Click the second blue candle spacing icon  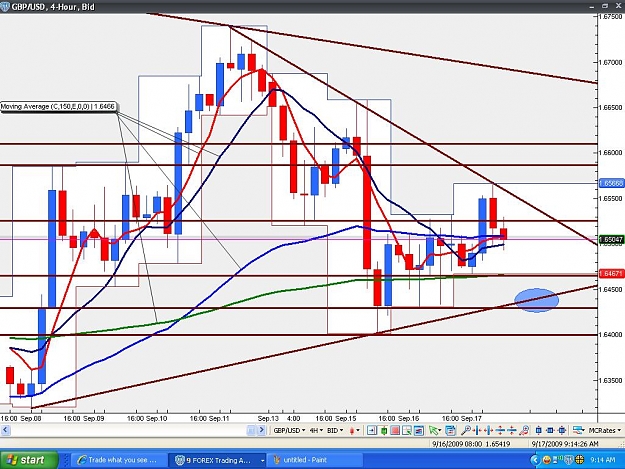(x=550, y=430)
